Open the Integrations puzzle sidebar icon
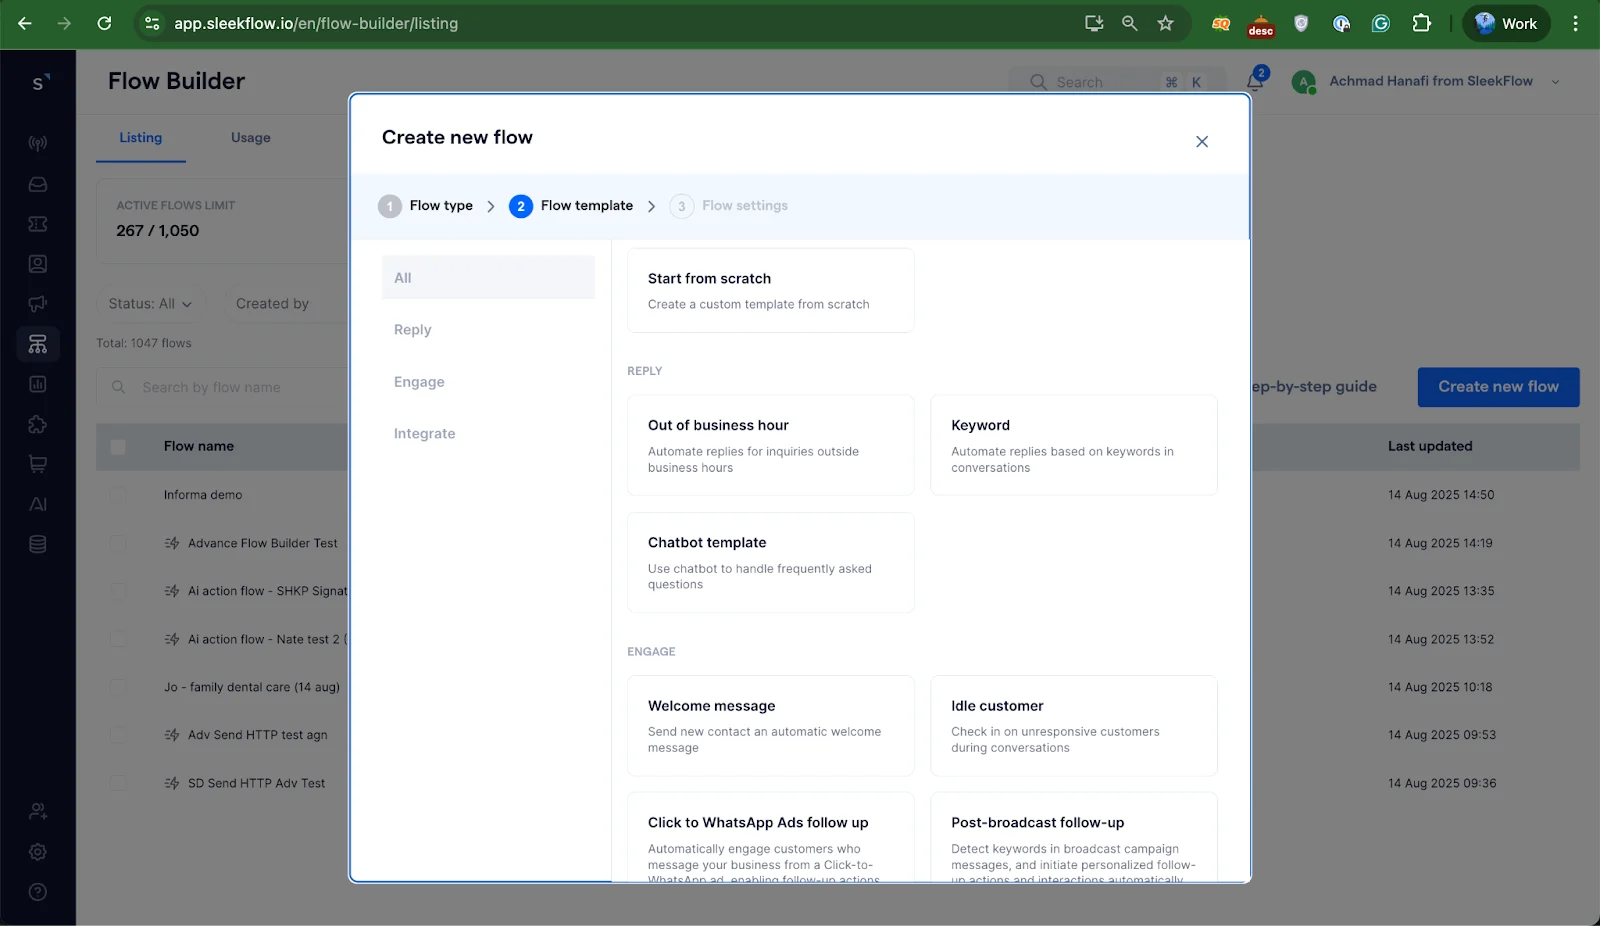 38,424
